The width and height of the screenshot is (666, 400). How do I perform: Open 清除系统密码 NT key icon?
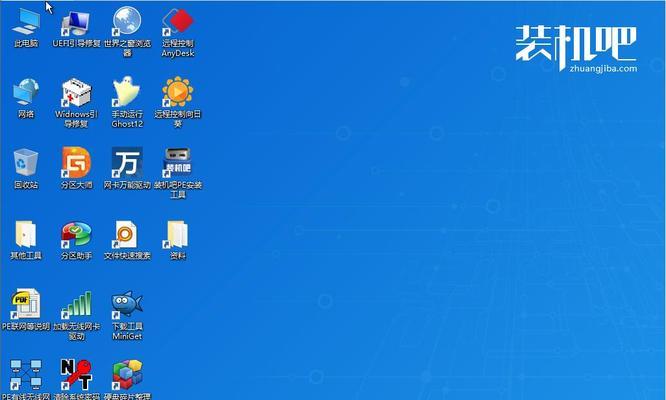[x=76, y=375]
